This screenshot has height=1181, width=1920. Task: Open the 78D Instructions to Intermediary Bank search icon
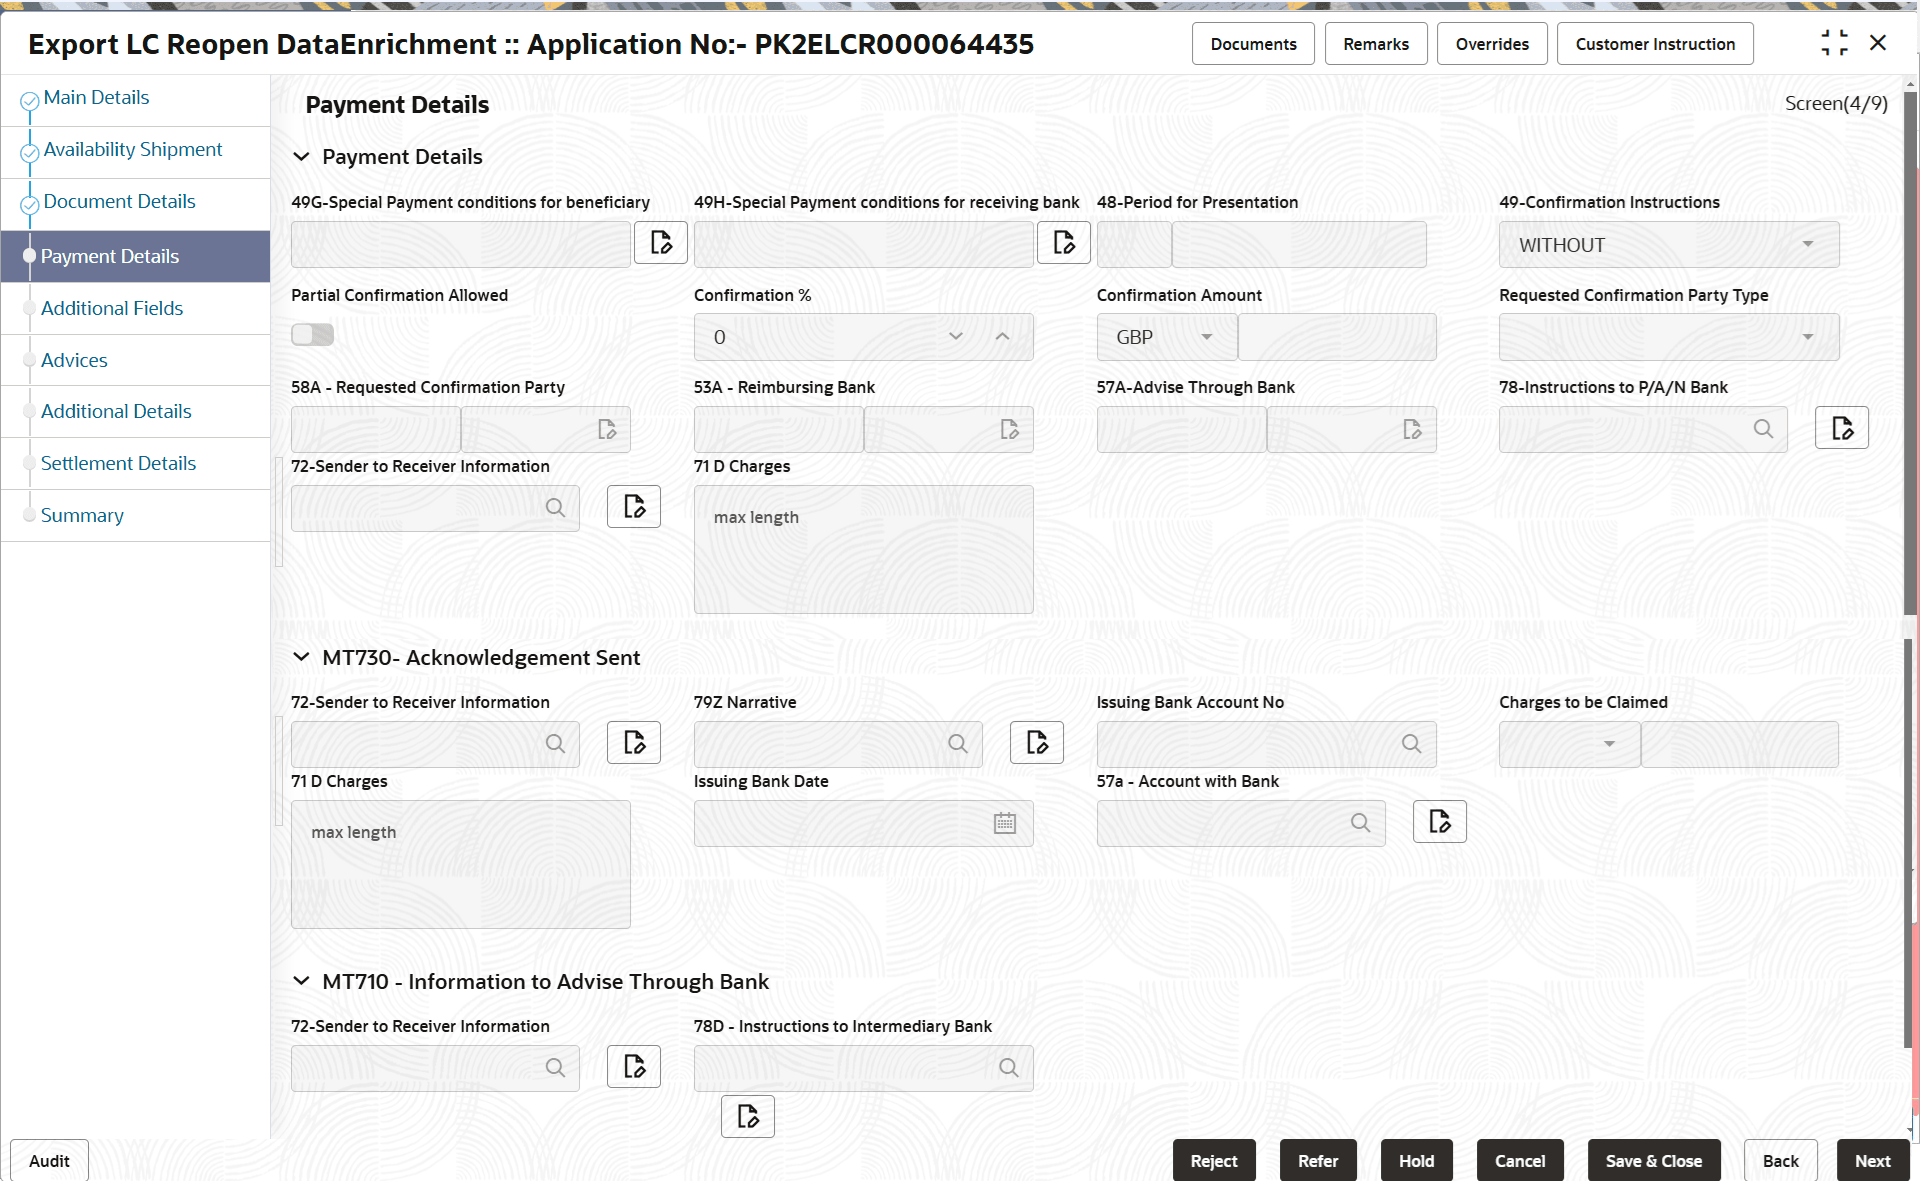tap(1007, 1068)
